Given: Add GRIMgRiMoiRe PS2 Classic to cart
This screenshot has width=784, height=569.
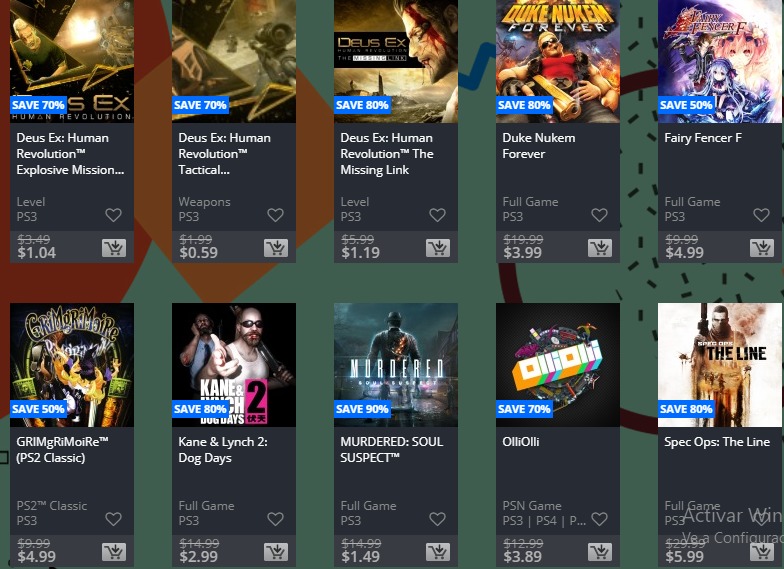Looking at the screenshot, I should pos(114,552).
